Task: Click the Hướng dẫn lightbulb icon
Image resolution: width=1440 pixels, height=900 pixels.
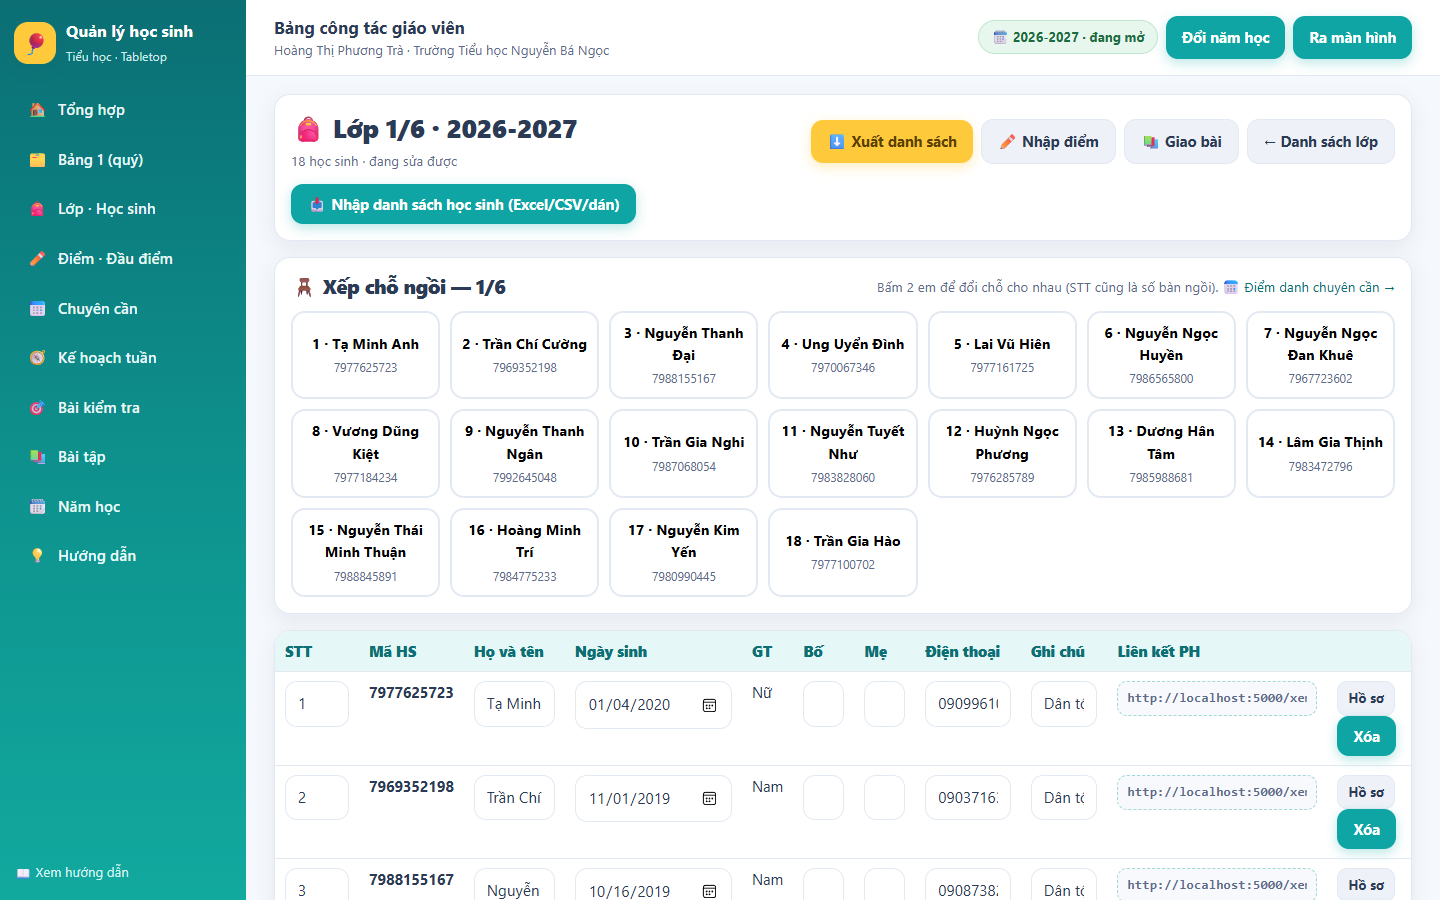Action: point(37,556)
